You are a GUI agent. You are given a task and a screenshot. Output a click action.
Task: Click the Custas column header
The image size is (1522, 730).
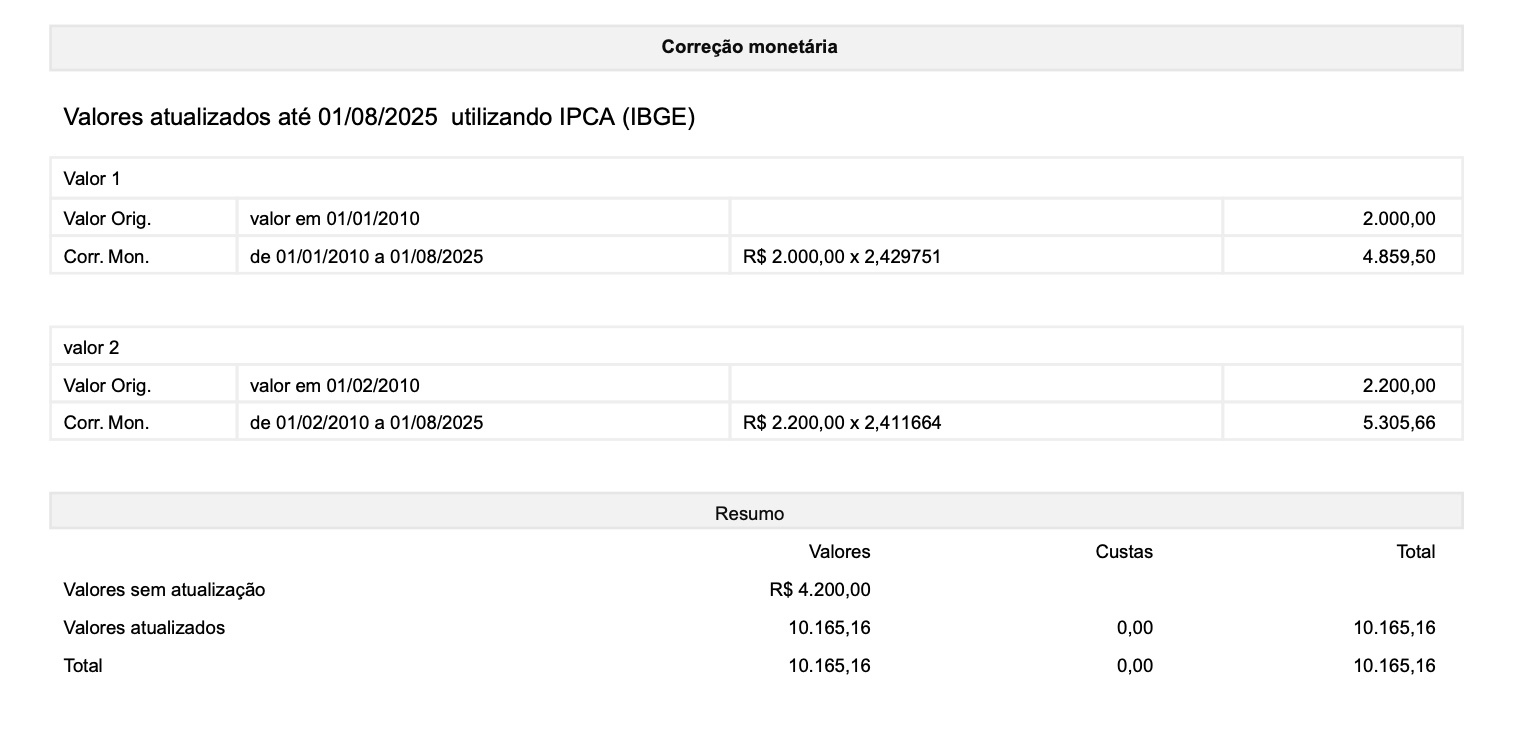[1123, 551]
